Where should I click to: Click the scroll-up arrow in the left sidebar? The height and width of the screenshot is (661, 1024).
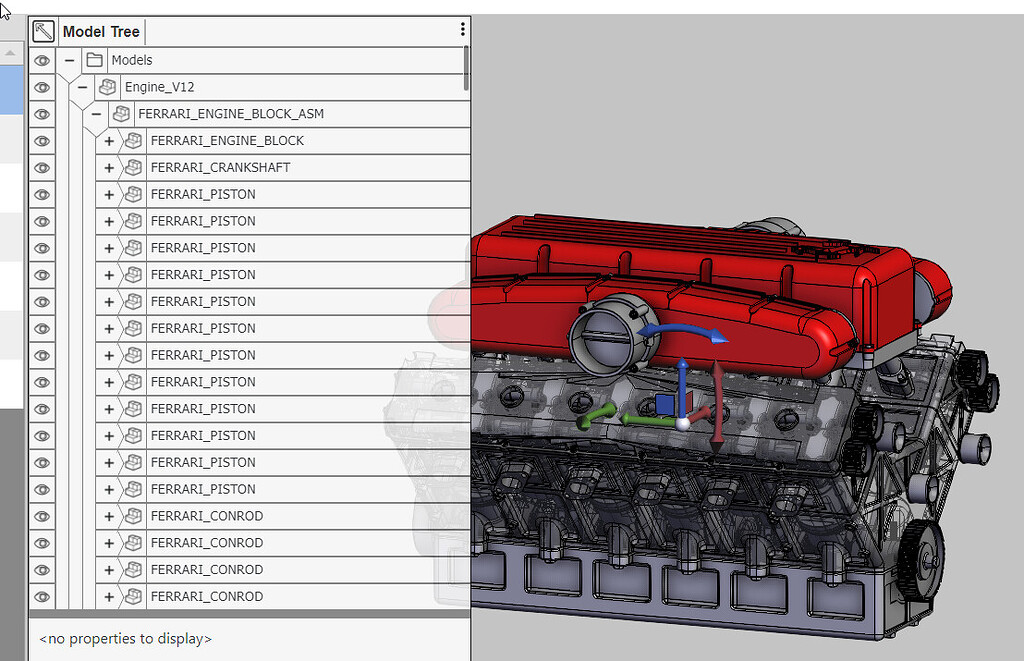pyautogui.click(x=10, y=53)
